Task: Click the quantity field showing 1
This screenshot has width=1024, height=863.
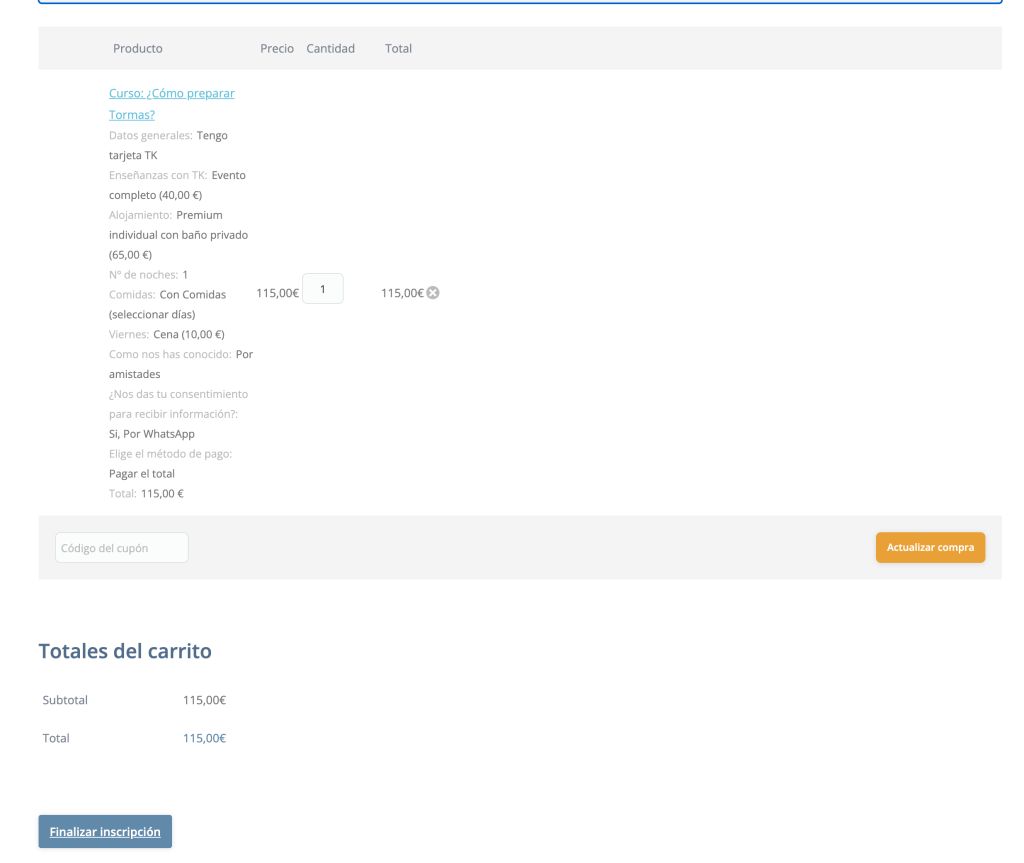Action: click(323, 289)
